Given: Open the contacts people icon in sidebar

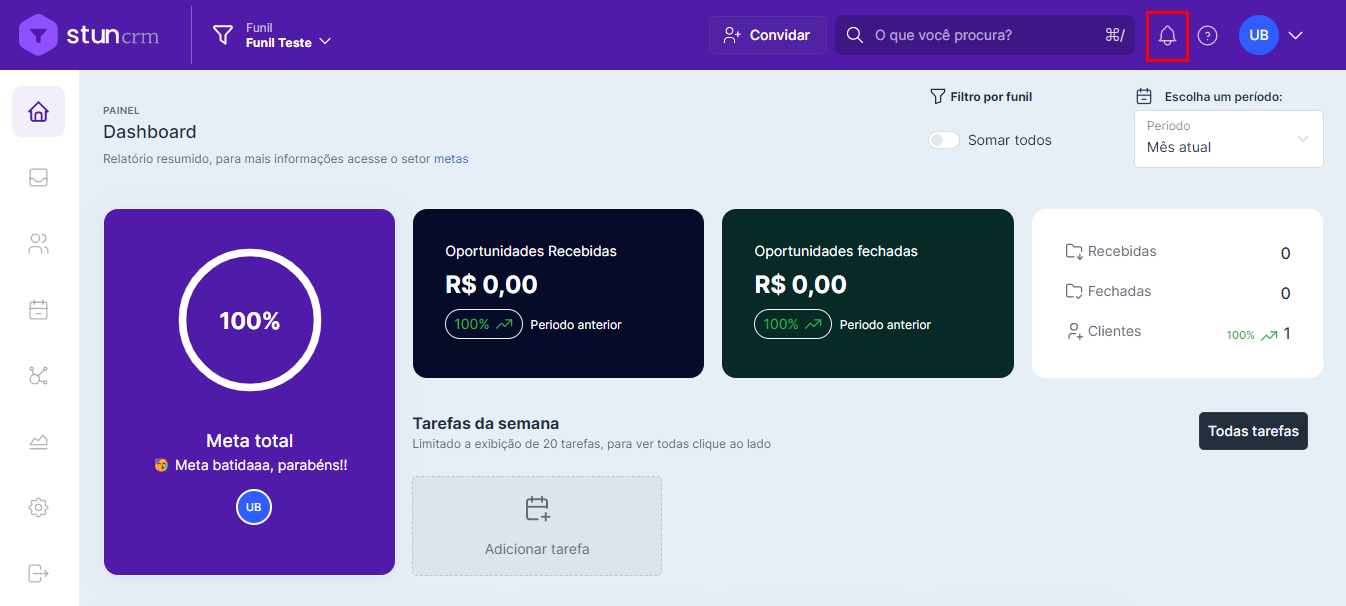Looking at the screenshot, I should [38, 244].
